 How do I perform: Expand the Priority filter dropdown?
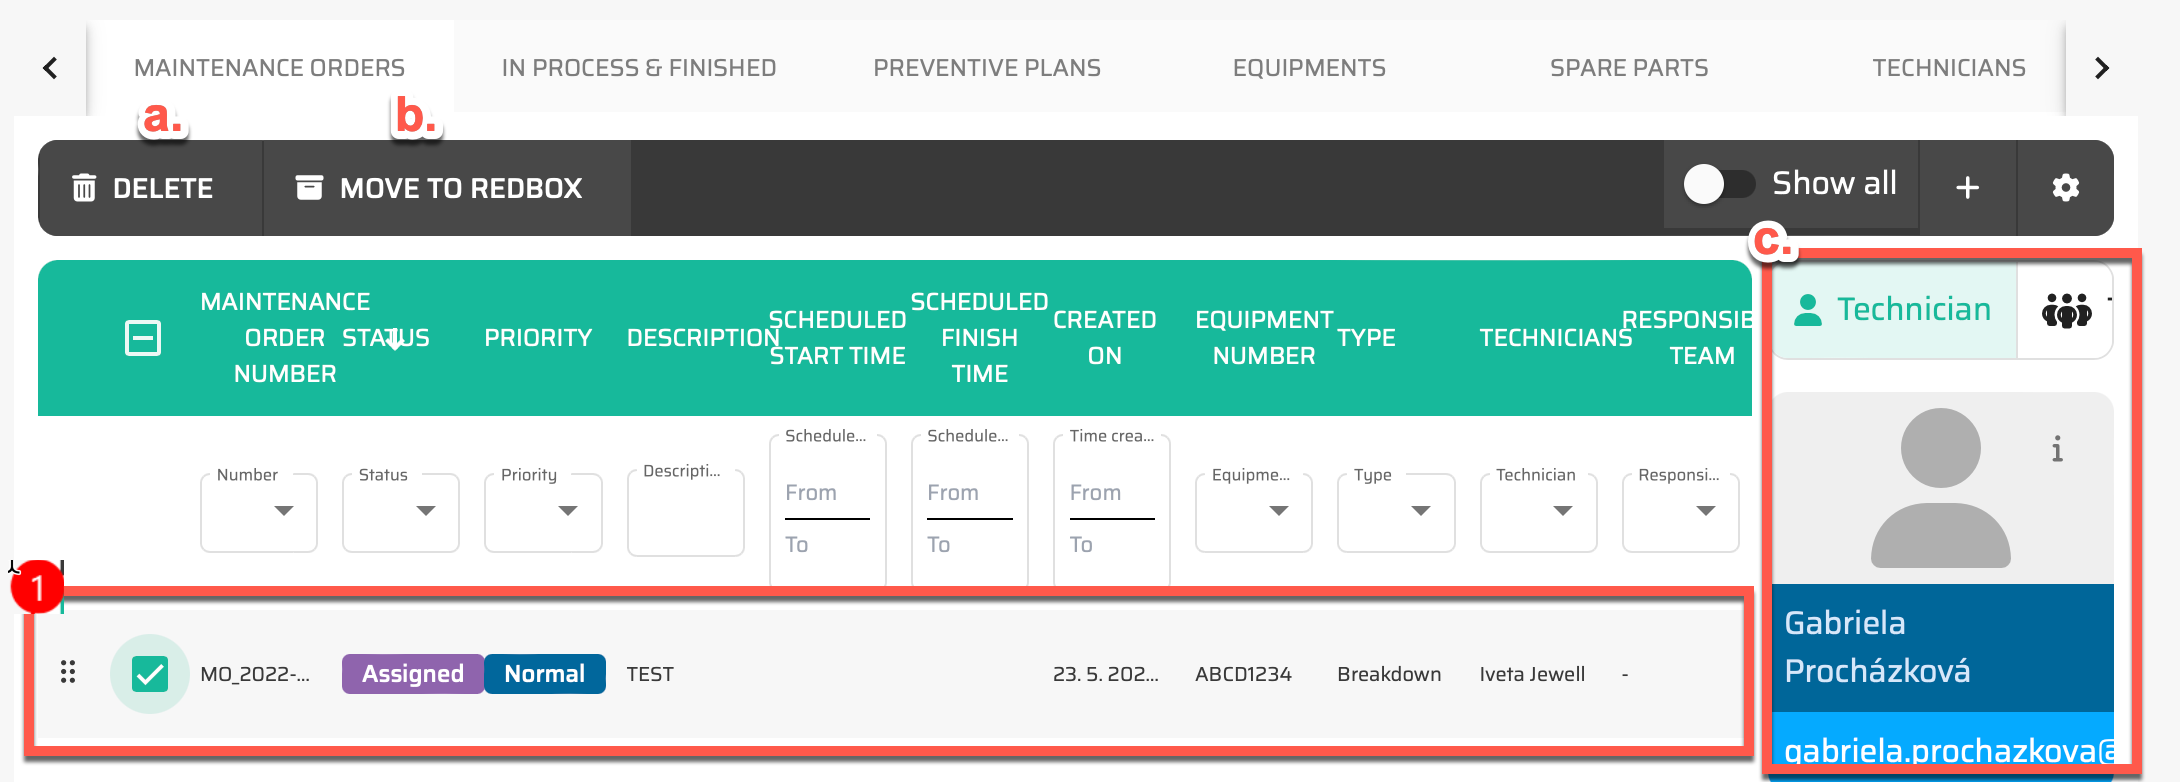click(543, 511)
